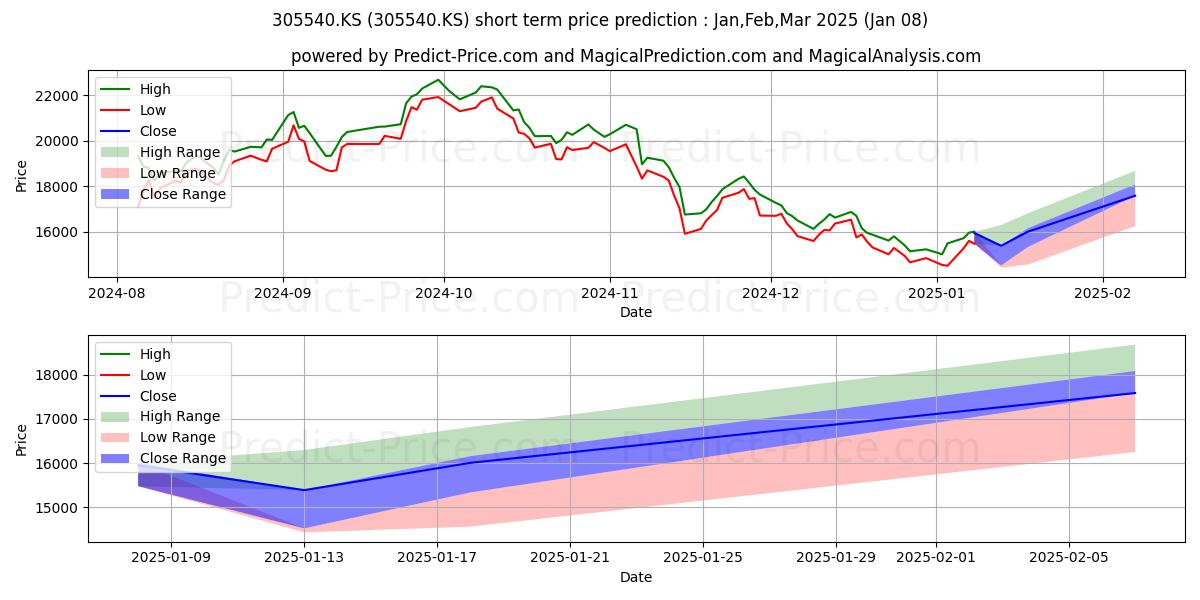Click the bottom chart x-axis label '2025-01-29'
Viewport: 1200px width, 600px height.
pos(836,558)
